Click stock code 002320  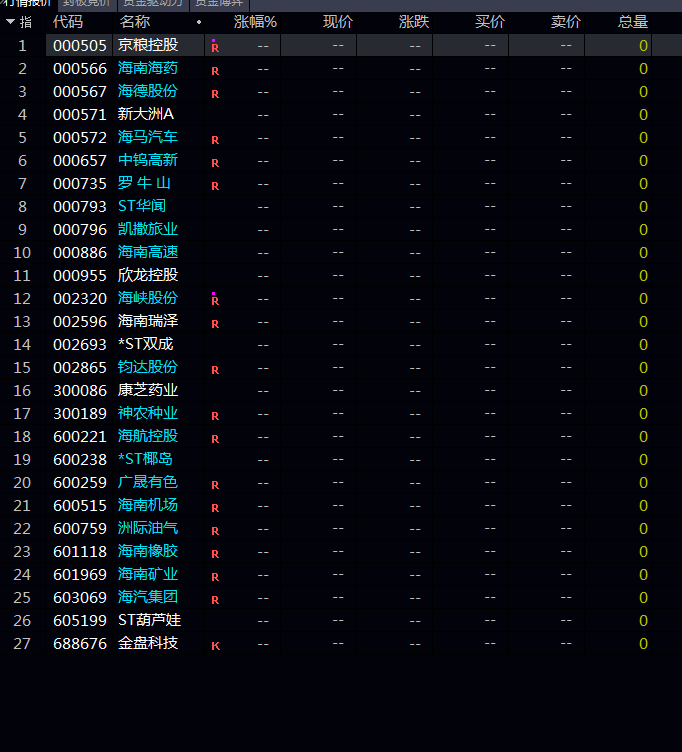[x=80, y=299]
